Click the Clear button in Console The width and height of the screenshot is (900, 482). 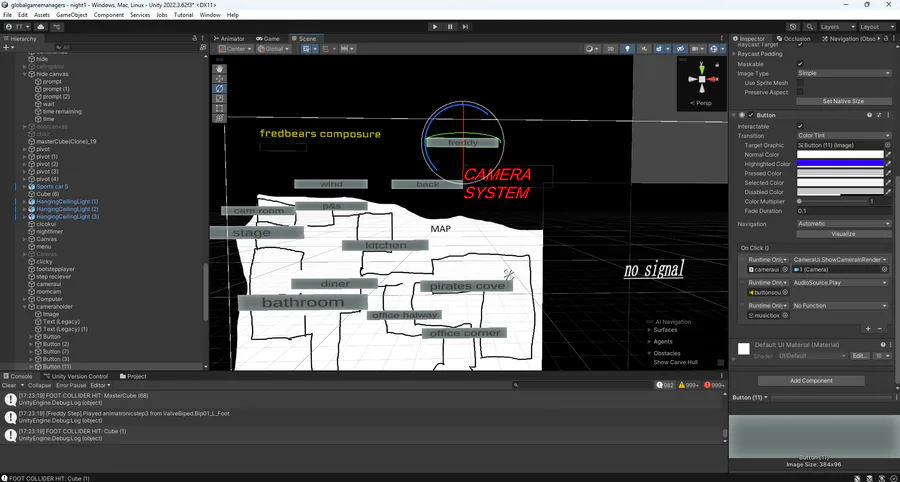pyautogui.click(x=9, y=386)
